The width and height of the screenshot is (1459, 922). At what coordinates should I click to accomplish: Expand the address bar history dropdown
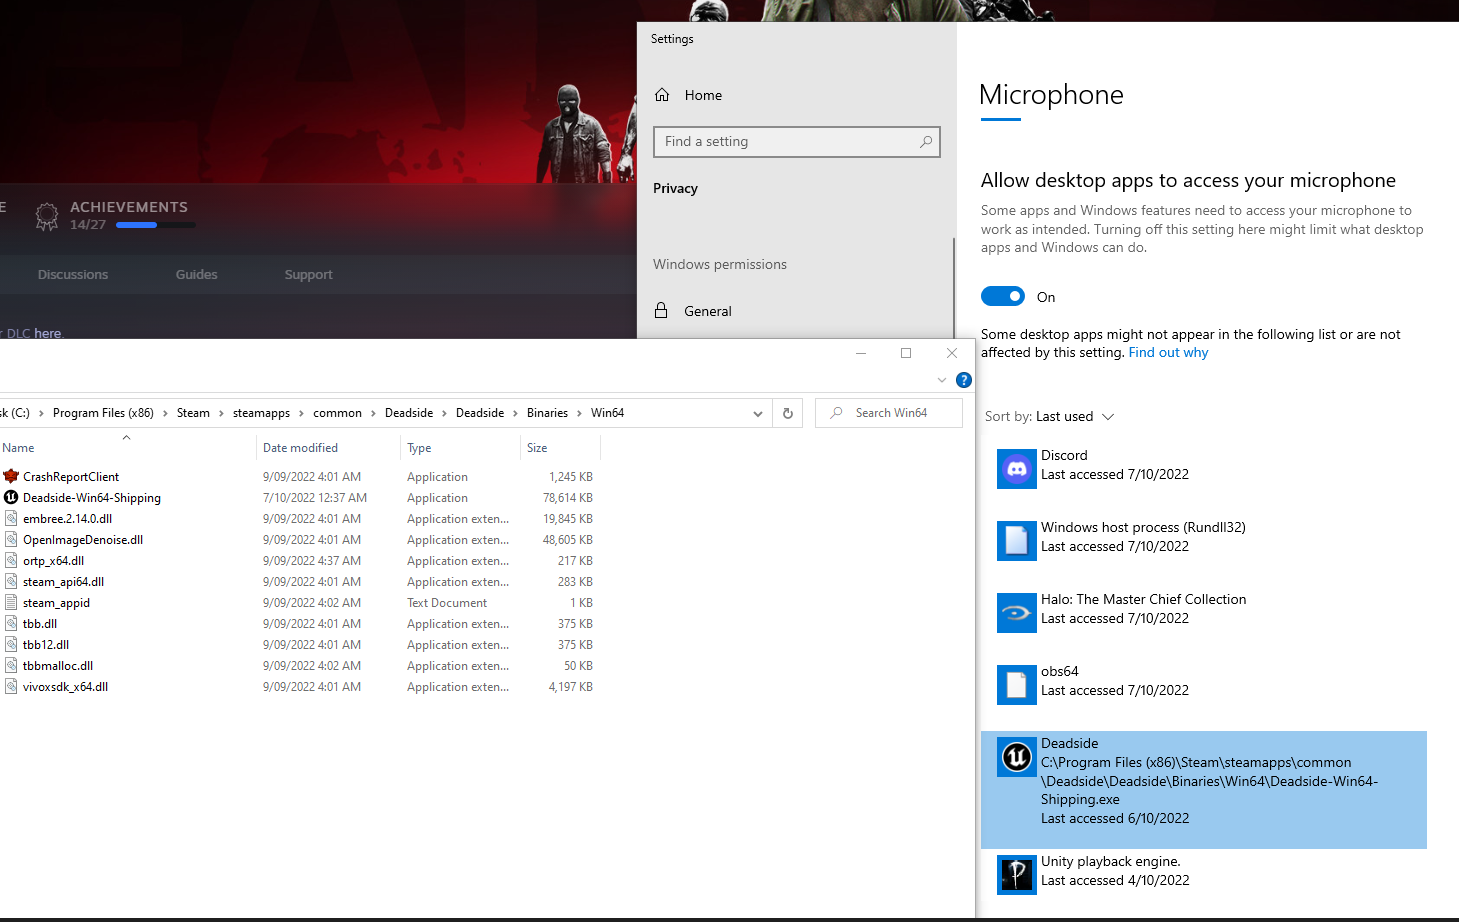coord(757,413)
